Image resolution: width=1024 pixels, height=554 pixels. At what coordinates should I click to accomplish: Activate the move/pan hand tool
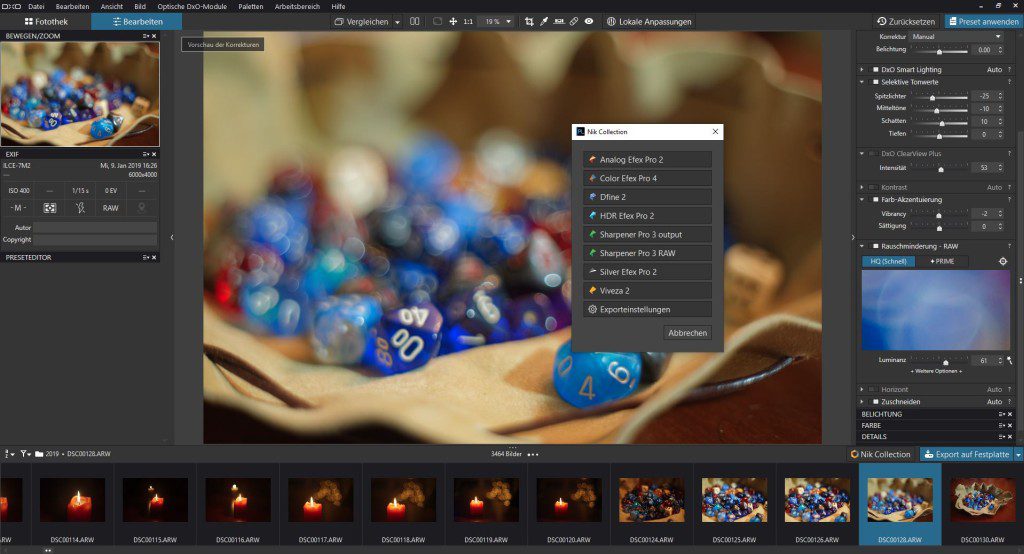pyautogui.click(x=453, y=22)
